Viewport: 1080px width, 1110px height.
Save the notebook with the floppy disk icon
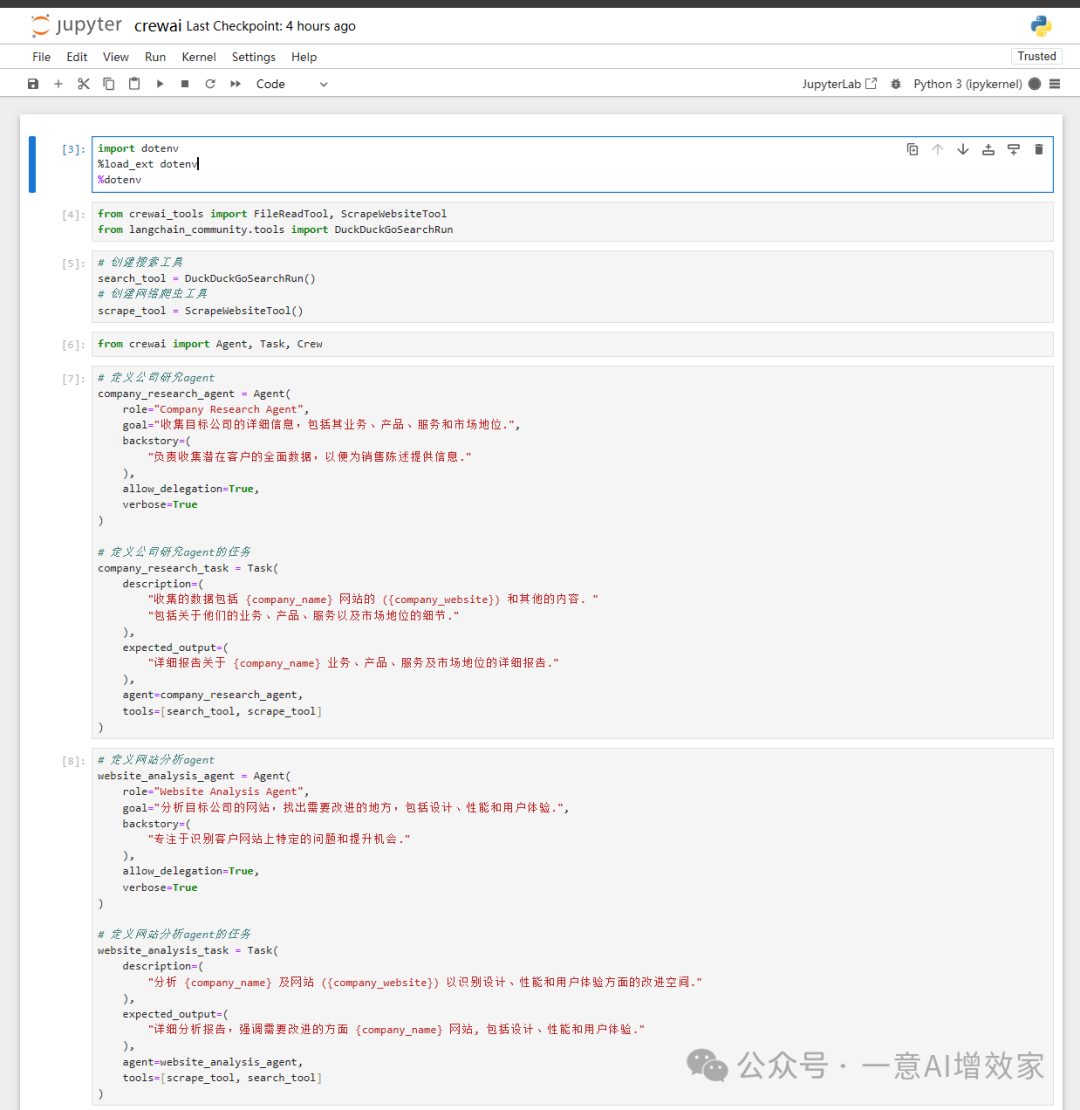pos(33,84)
